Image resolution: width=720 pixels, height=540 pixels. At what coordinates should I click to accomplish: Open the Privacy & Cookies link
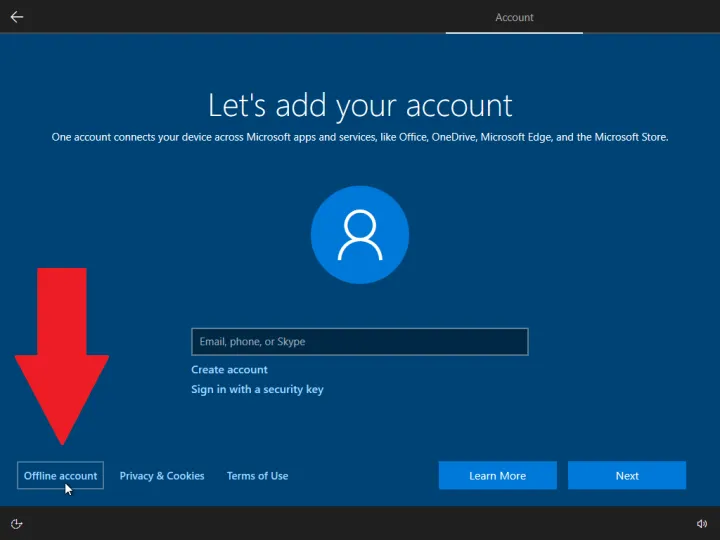(x=162, y=476)
